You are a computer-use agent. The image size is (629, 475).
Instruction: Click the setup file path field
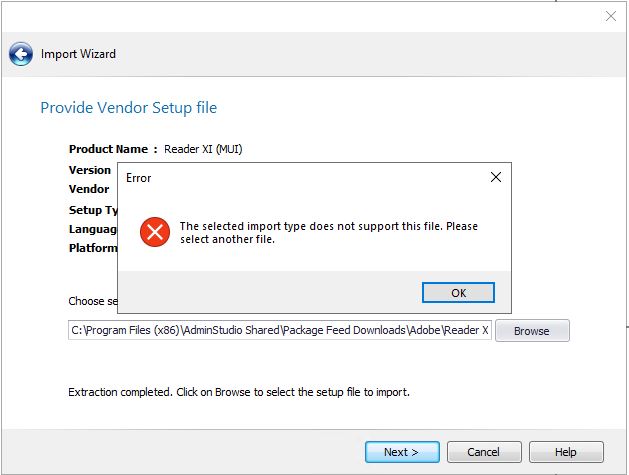[x=280, y=330]
